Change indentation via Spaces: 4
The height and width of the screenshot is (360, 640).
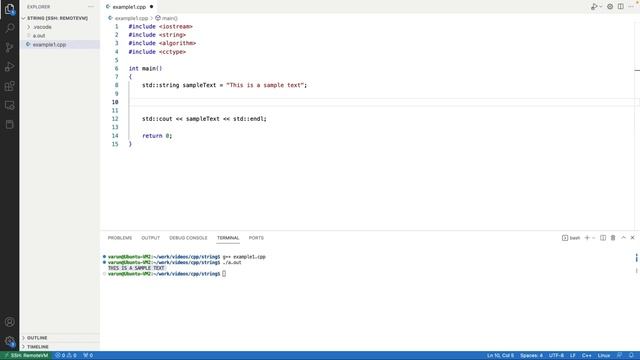531,356
